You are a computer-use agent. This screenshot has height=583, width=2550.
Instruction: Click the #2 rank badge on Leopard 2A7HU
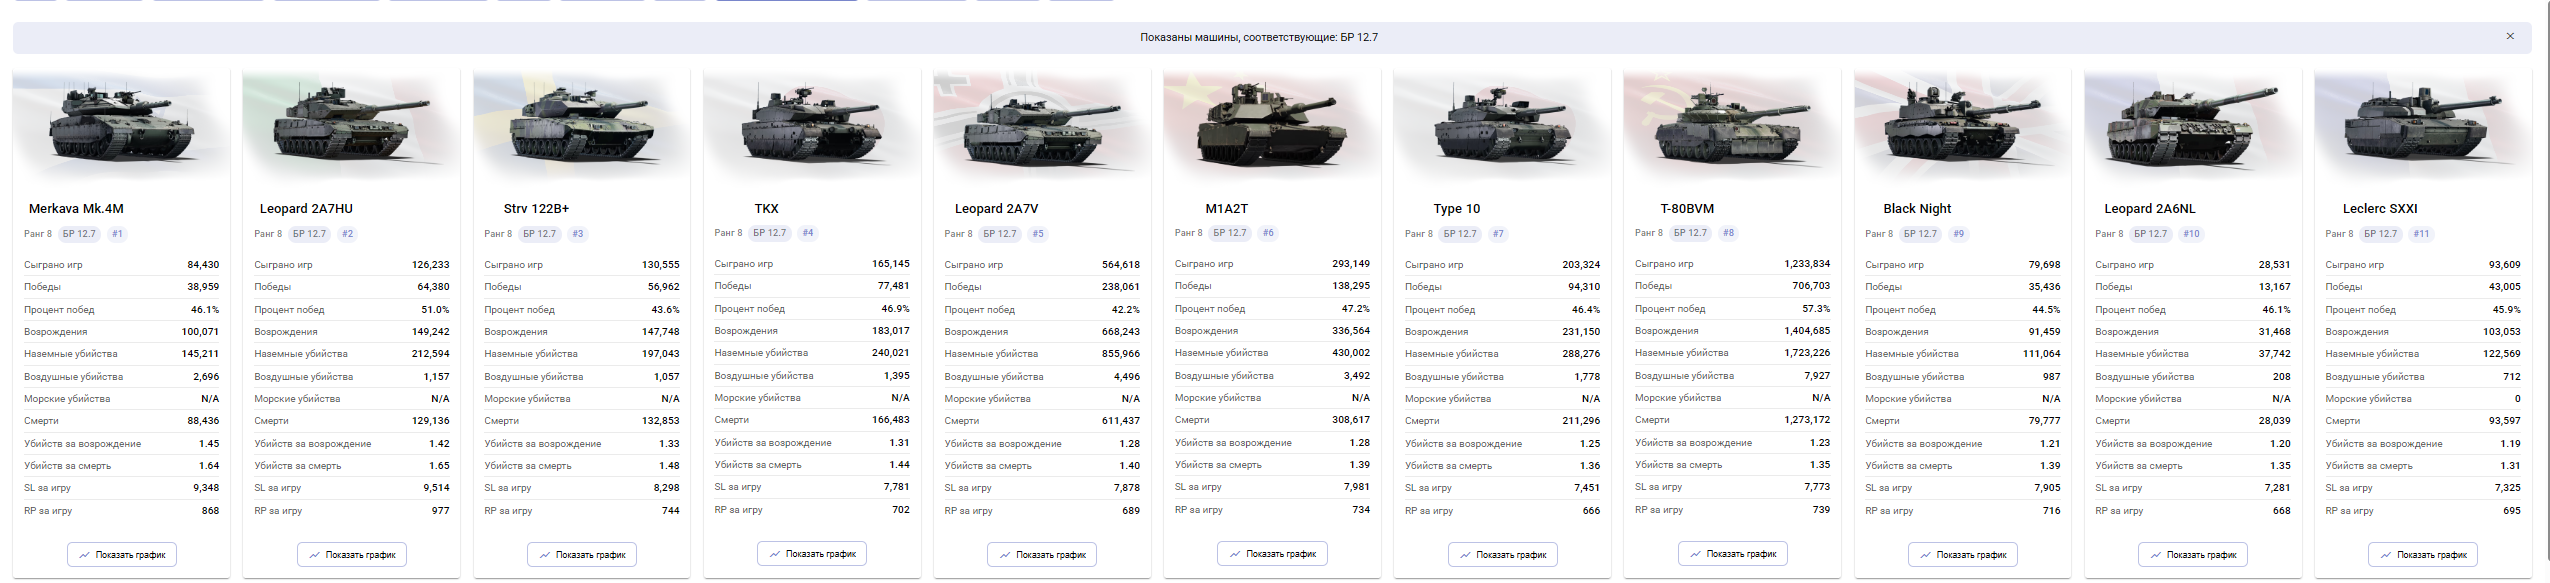point(347,234)
